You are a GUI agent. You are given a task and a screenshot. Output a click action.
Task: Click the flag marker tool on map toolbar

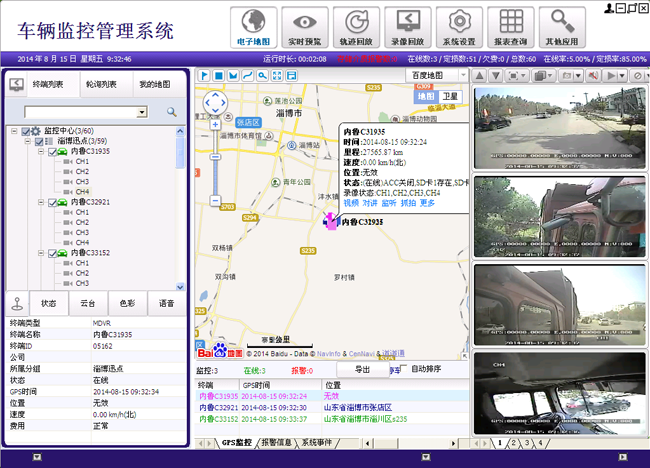click(204, 75)
